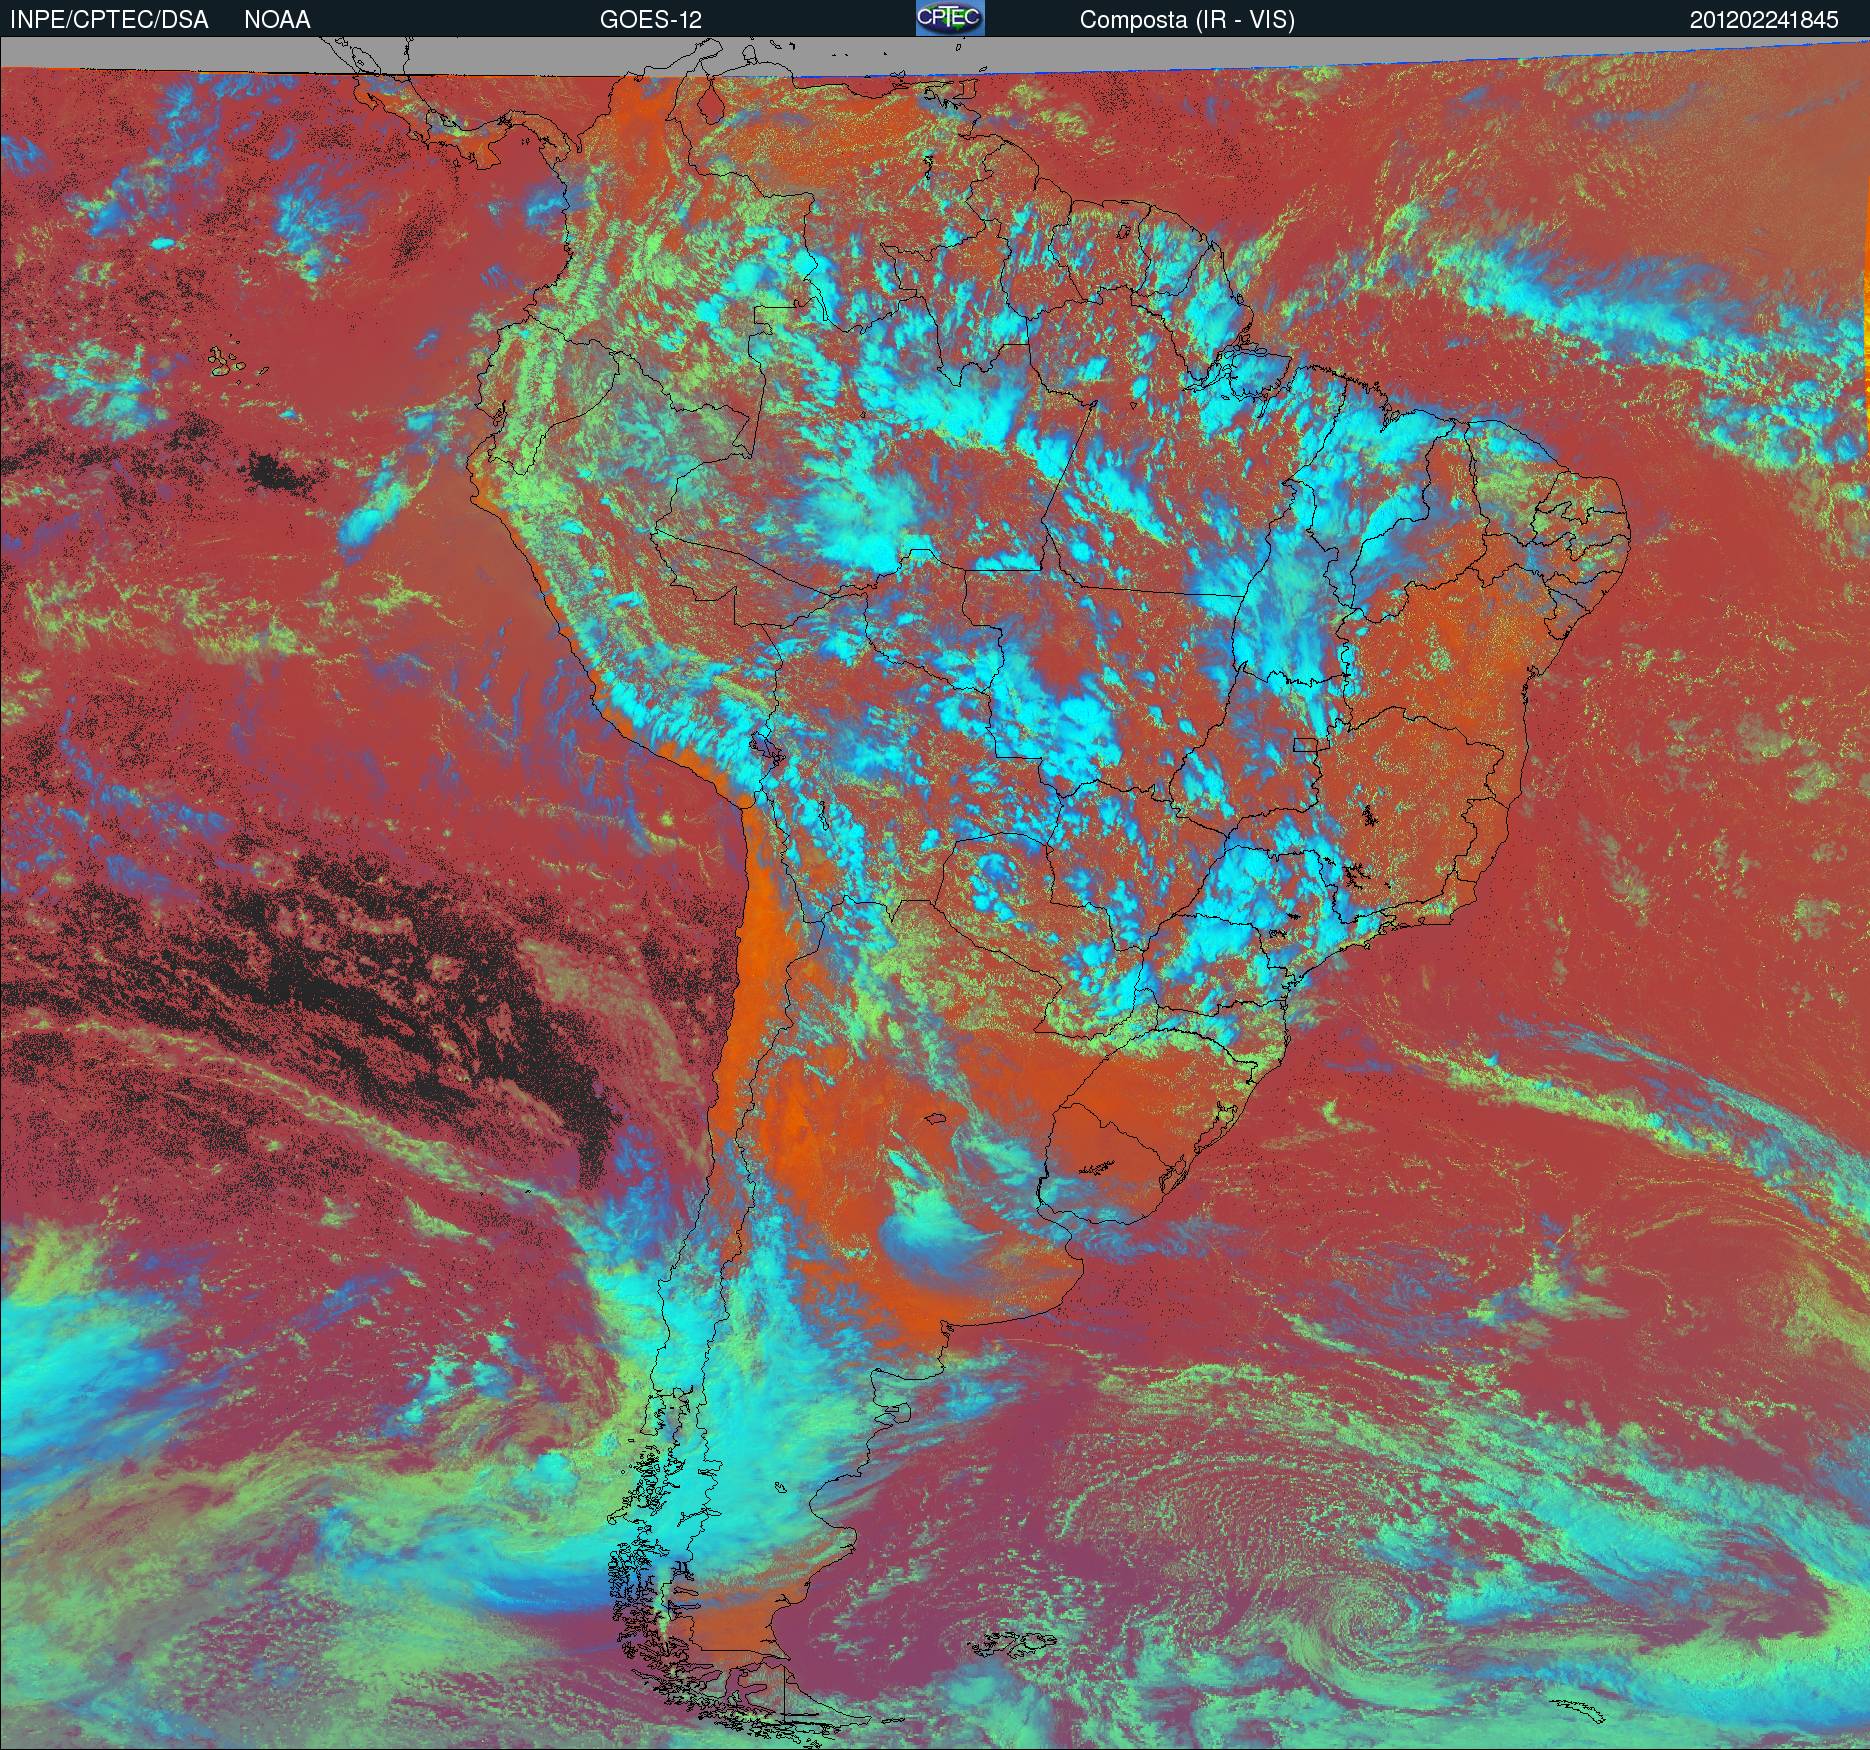This screenshot has width=1870, height=1750.
Task: Click the Composta (IR - VIS) title
Action: (1187, 20)
